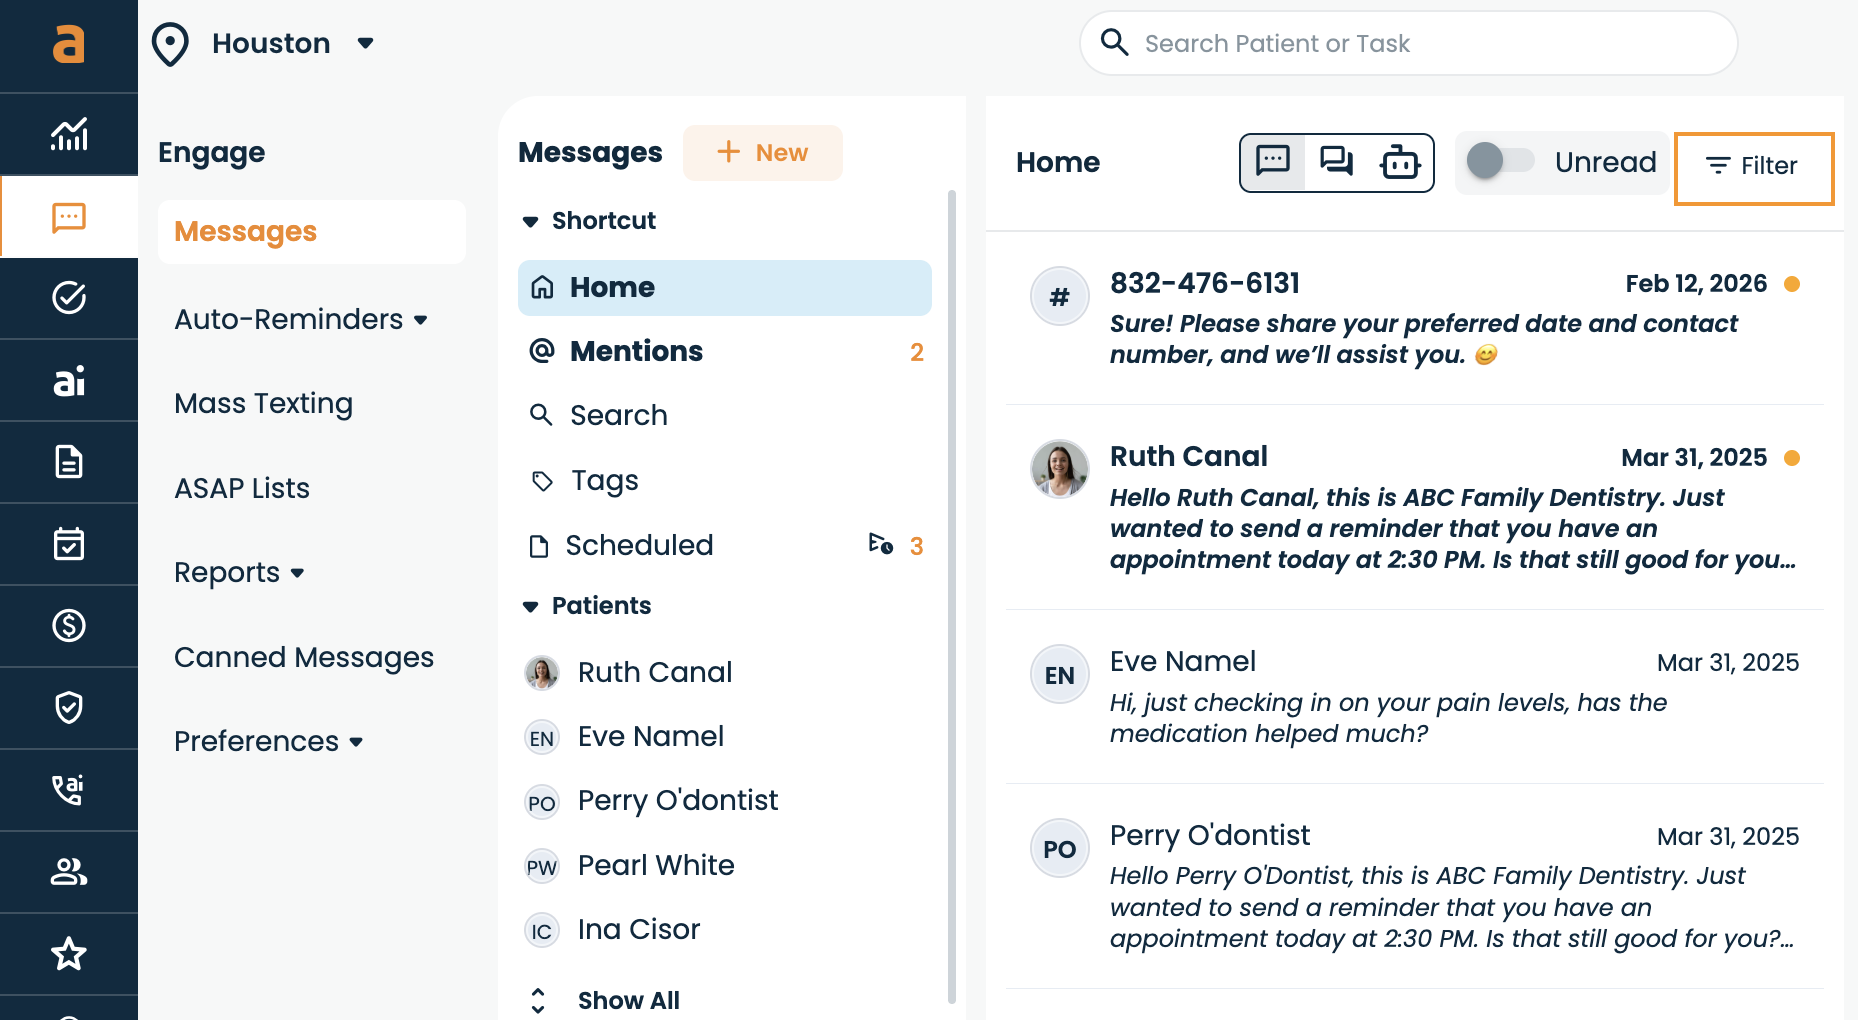The width and height of the screenshot is (1858, 1020).
Task: Open the dollar billing sidebar icon
Action: pos(69,626)
